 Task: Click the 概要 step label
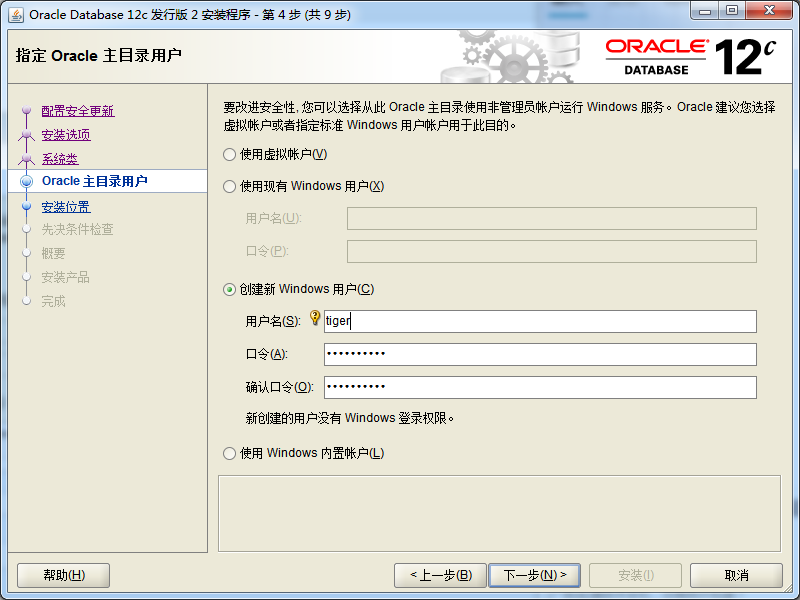(54, 253)
